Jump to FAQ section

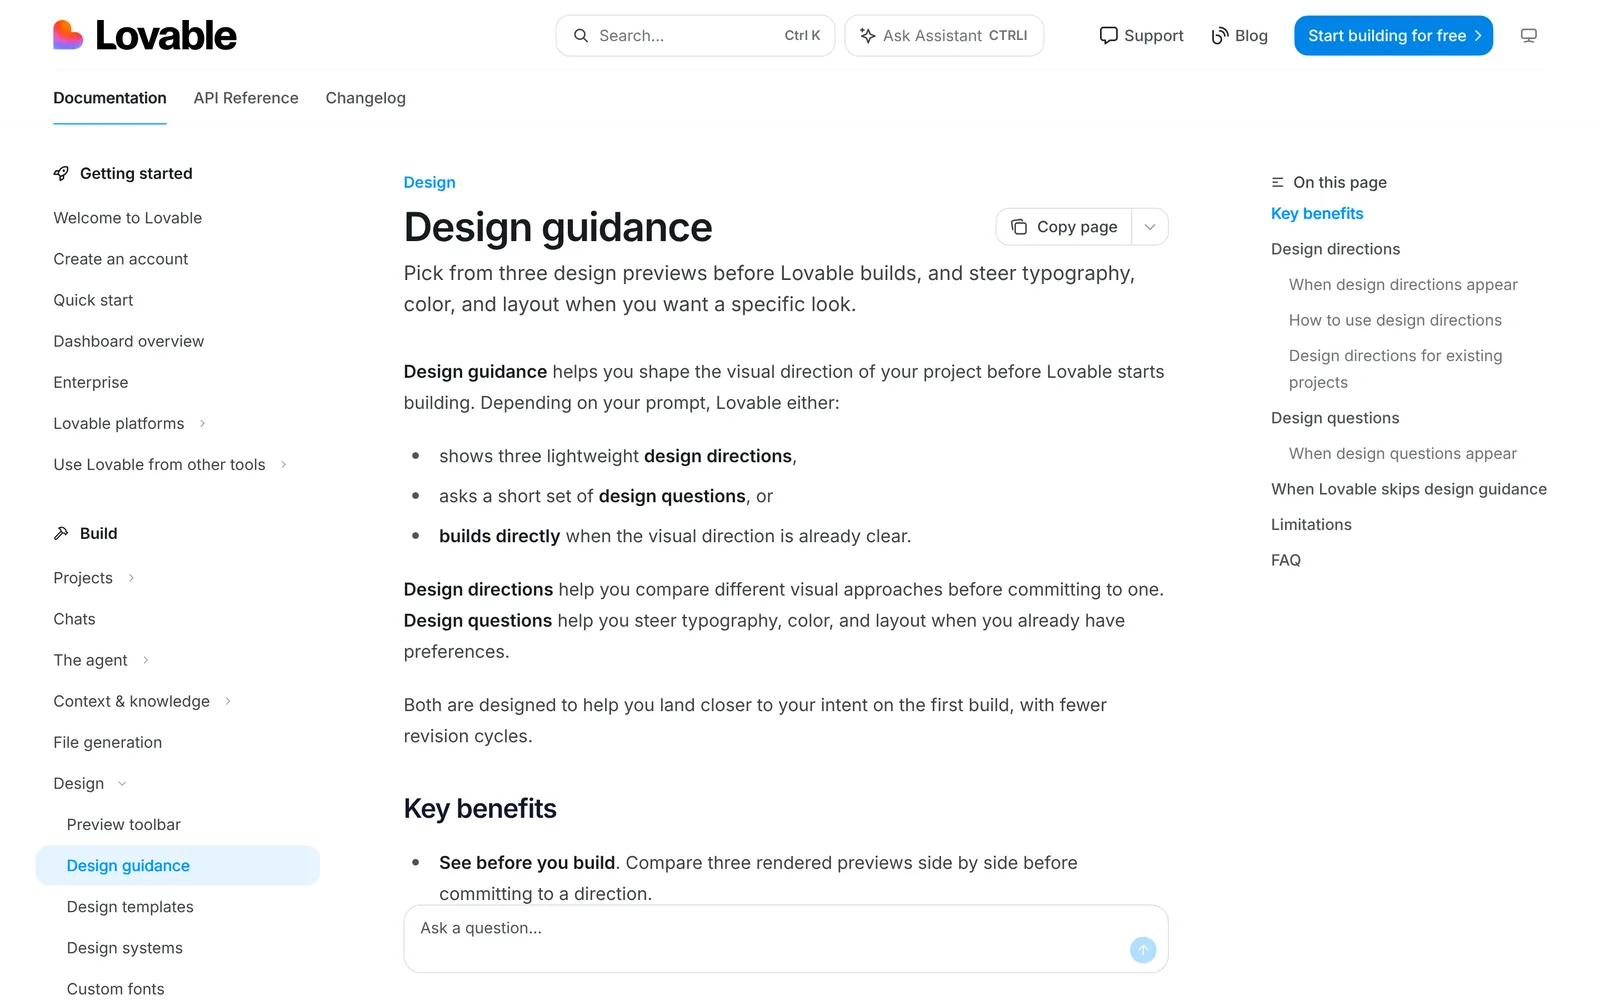[x=1286, y=560]
